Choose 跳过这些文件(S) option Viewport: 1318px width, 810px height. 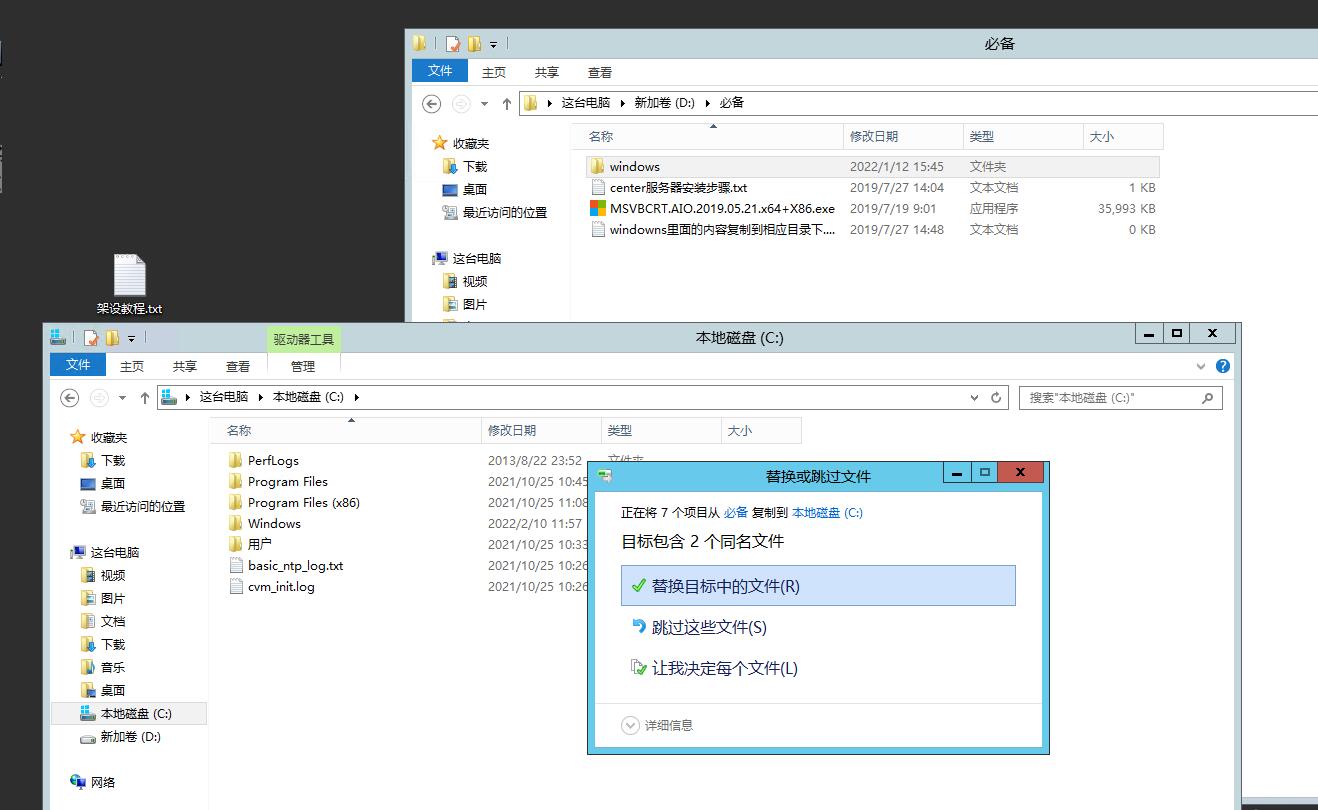point(709,628)
